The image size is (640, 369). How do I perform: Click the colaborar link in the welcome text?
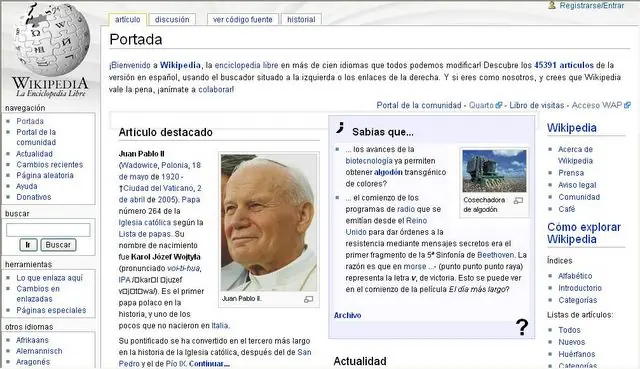coord(216,89)
